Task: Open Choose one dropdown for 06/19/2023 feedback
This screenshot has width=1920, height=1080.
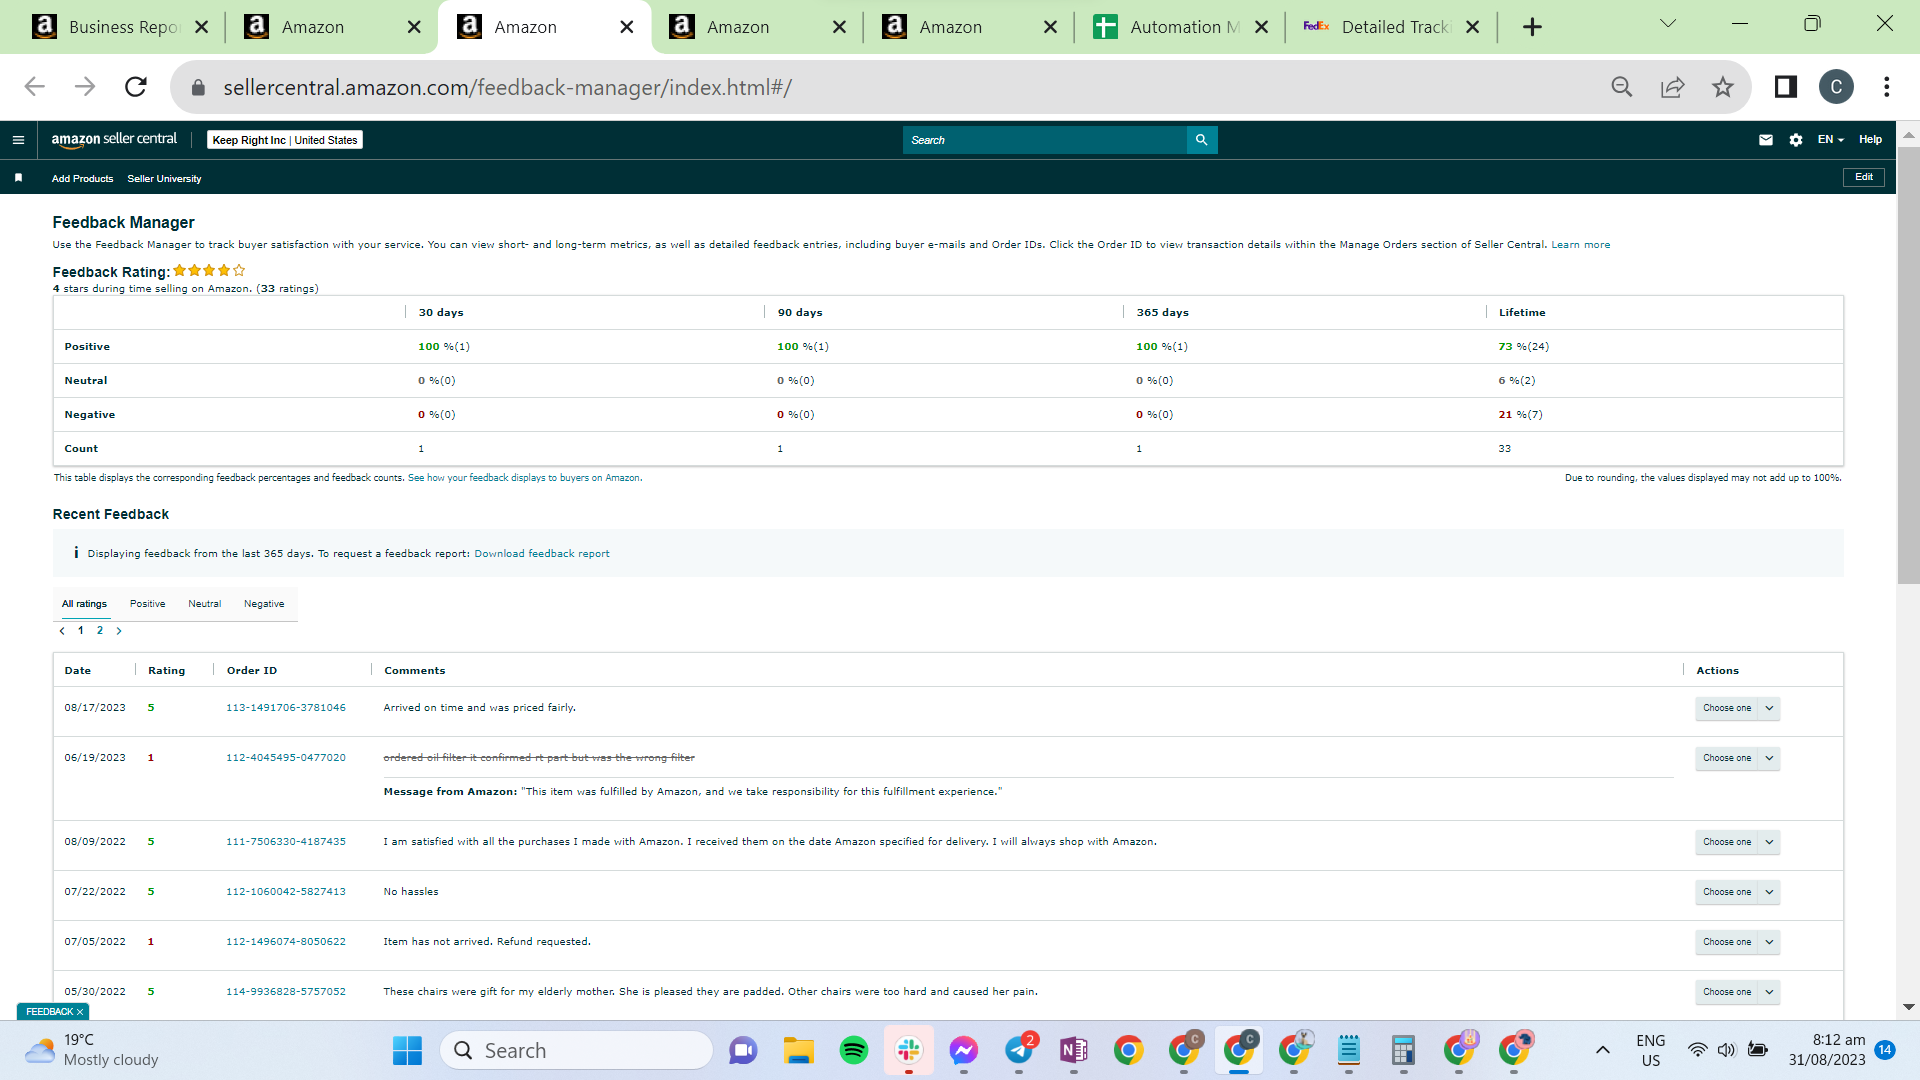Action: 1738,758
